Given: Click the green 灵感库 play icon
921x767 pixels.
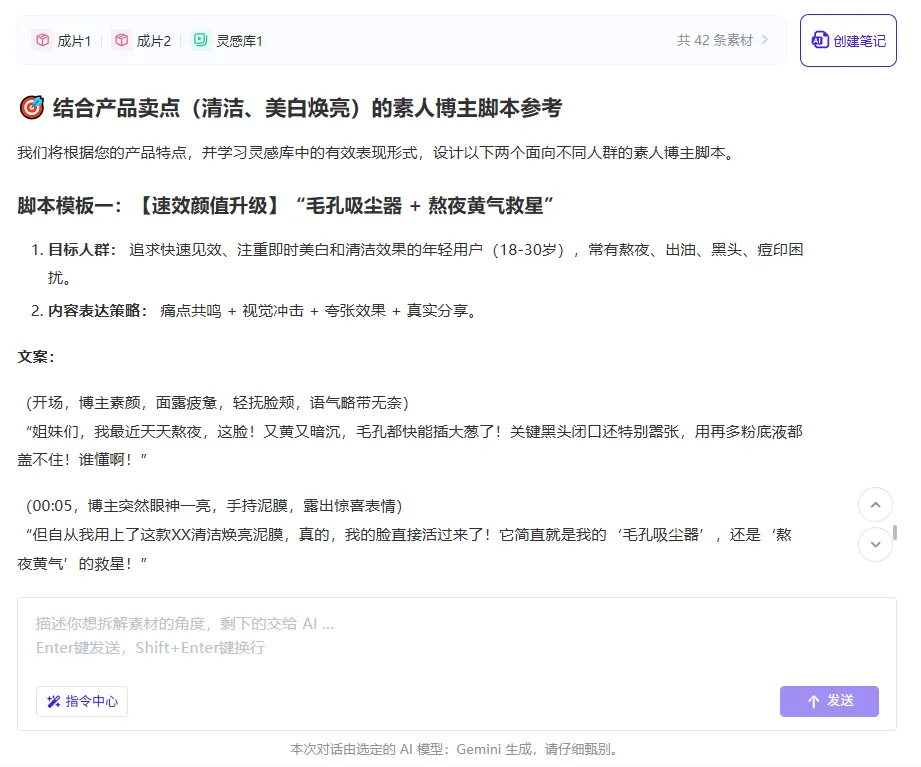Looking at the screenshot, I should pos(201,40).
